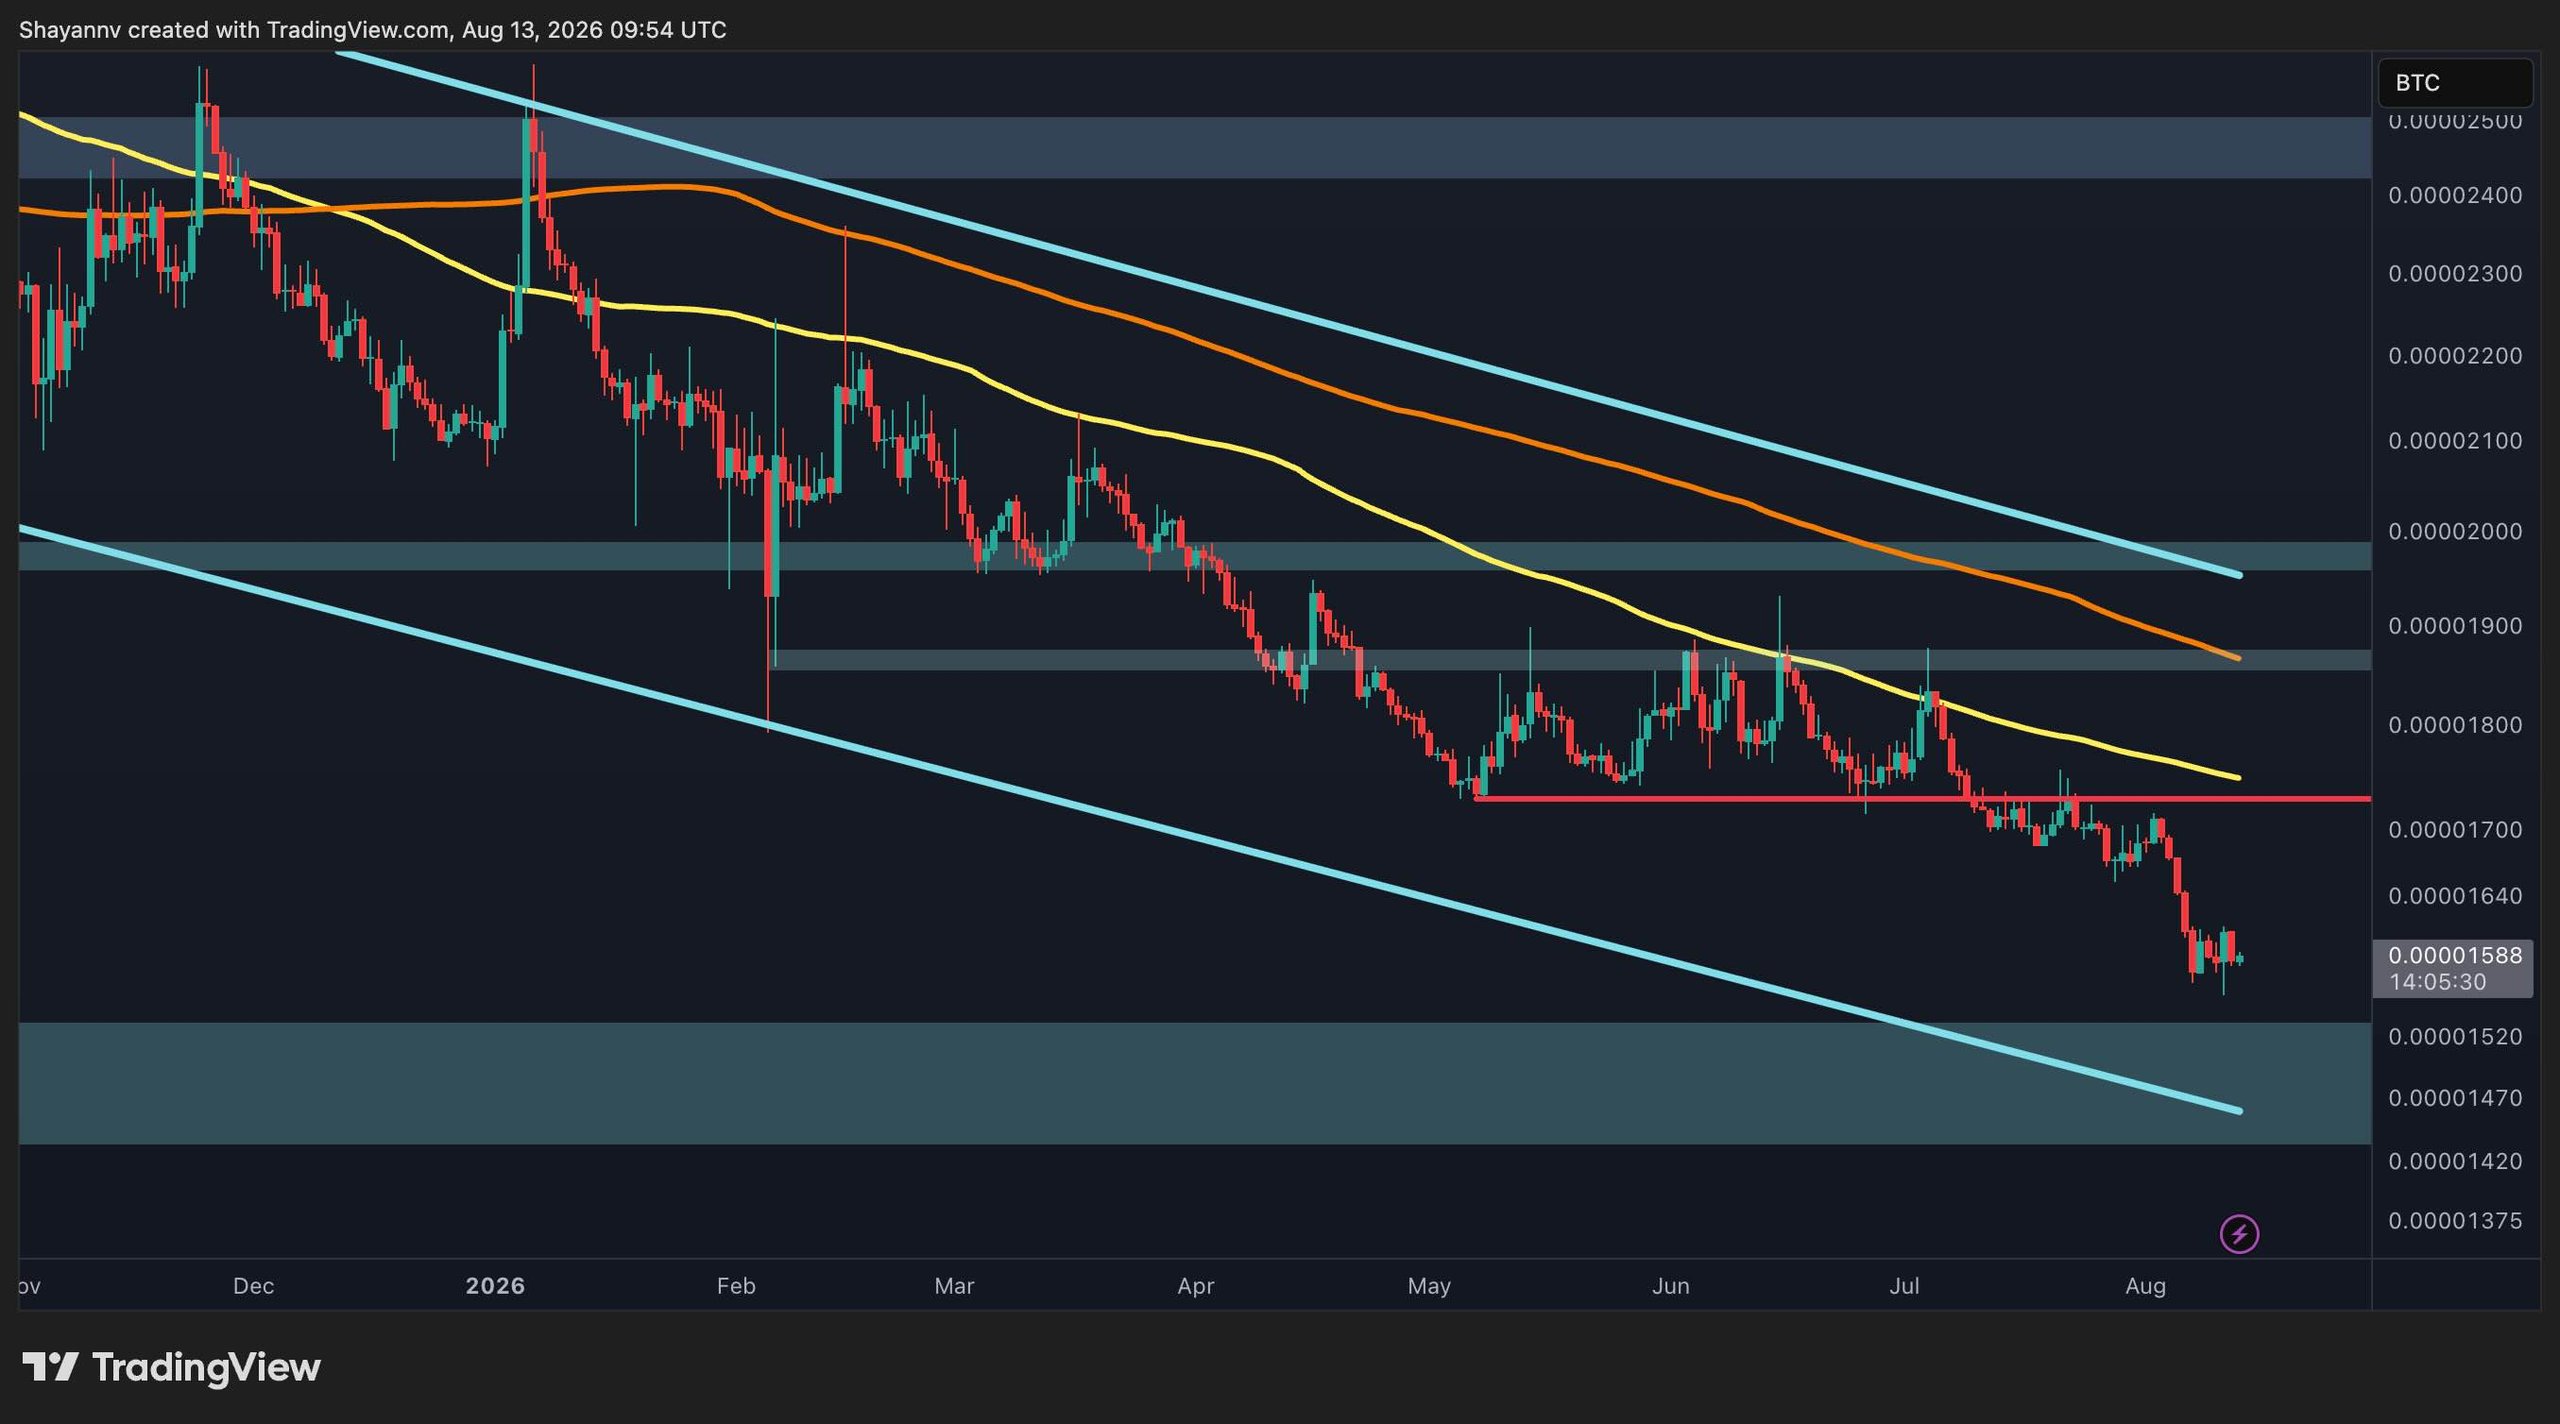Click the chart attribution text with date

coord(373,30)
